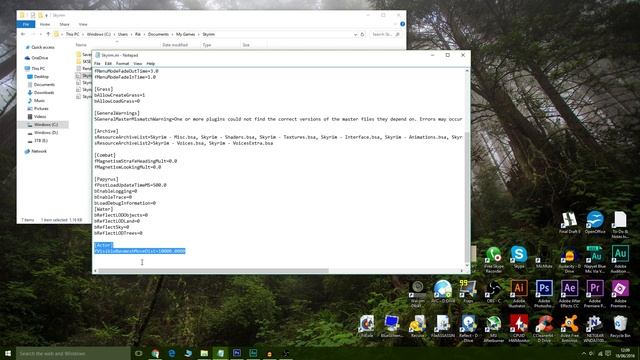Screen dimensions: 640x360
Task: Open the Audacity desktop shortcut
Action: pyautogui.click(x=569, y=259)
